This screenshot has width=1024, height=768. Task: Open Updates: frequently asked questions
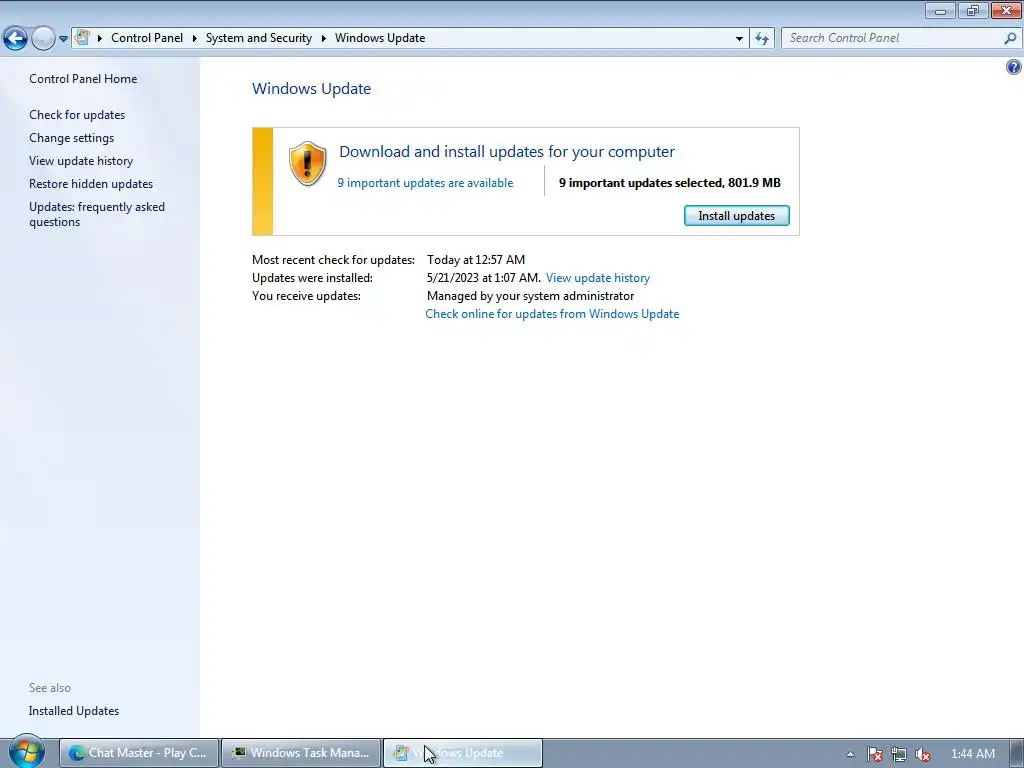97,214
